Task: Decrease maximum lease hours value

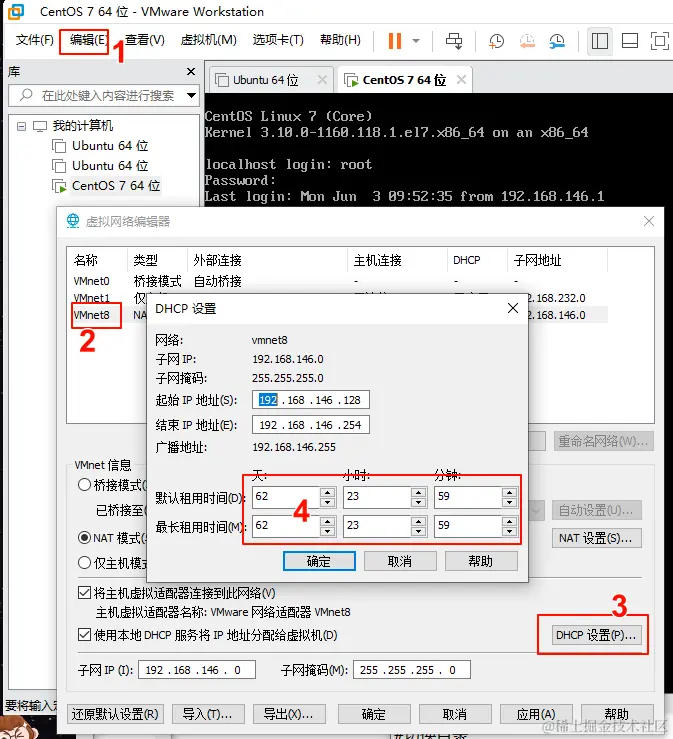Action: tap(419, 532)
